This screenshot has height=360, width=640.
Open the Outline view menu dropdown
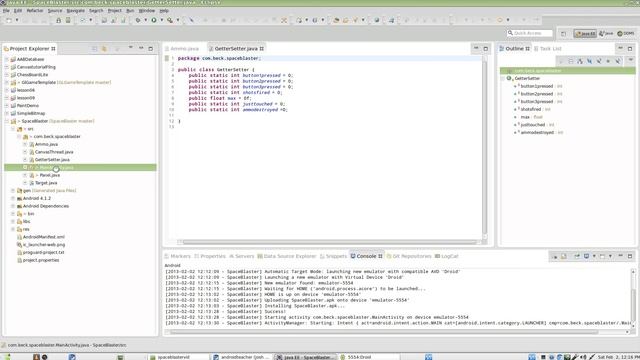click(x=630, y=60)
